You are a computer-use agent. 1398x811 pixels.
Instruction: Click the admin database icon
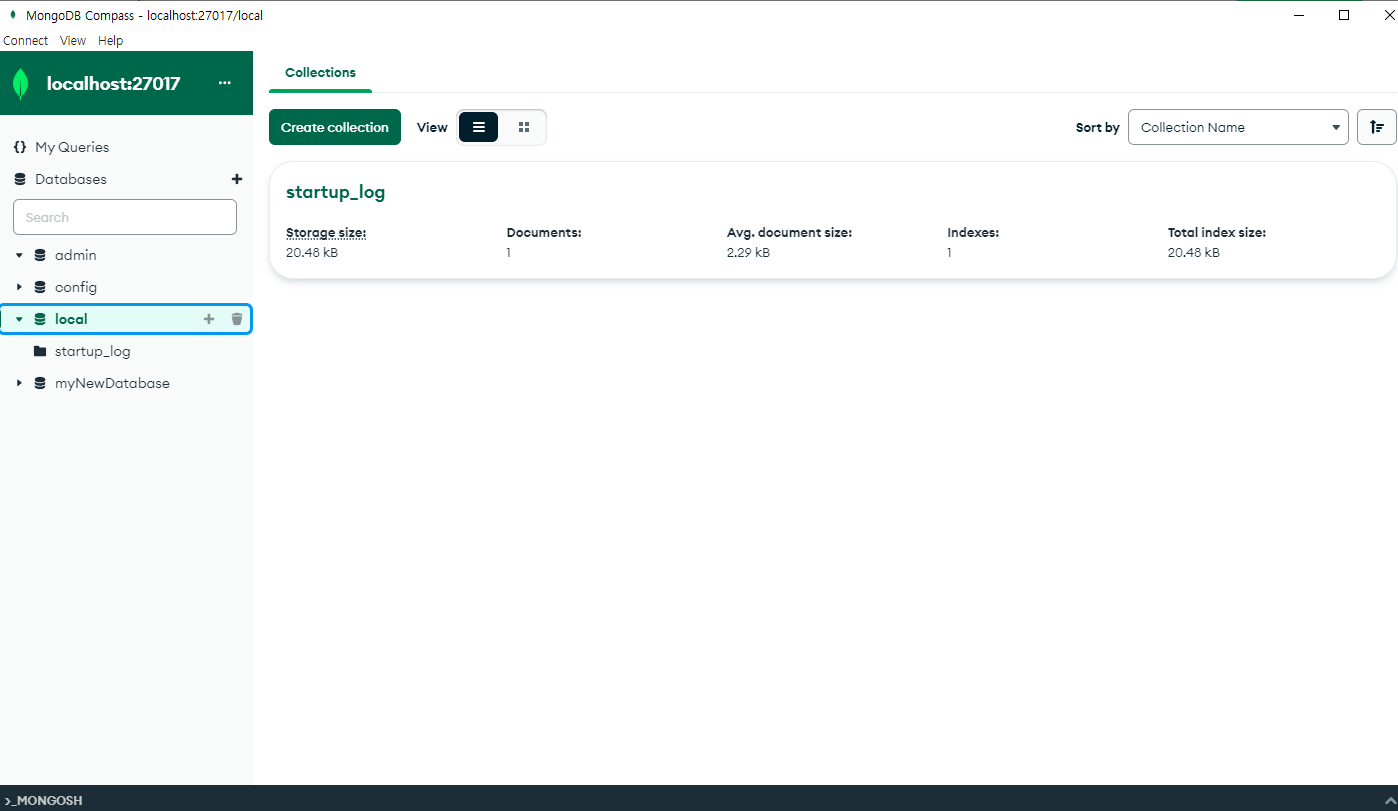(x=40, y=255)
